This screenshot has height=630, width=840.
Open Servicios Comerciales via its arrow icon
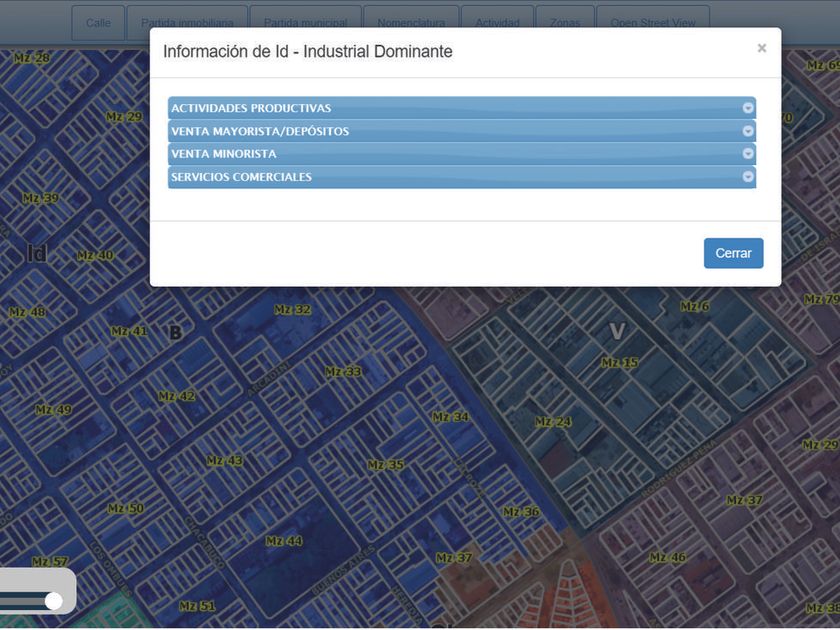[747, 177]
